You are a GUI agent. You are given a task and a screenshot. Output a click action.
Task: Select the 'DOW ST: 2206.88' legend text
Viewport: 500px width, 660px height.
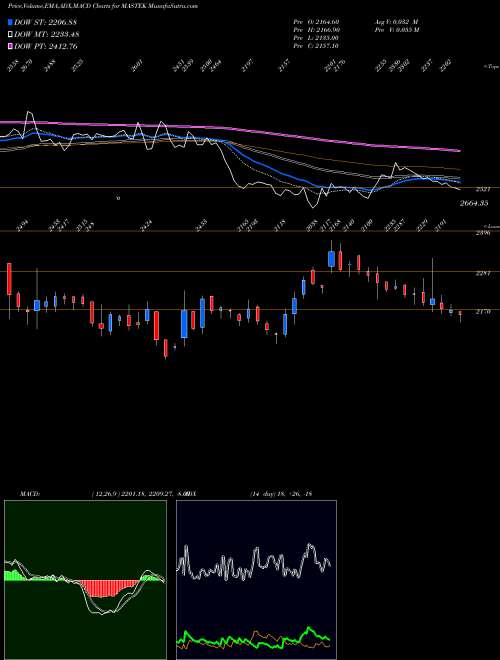point(46,22)
